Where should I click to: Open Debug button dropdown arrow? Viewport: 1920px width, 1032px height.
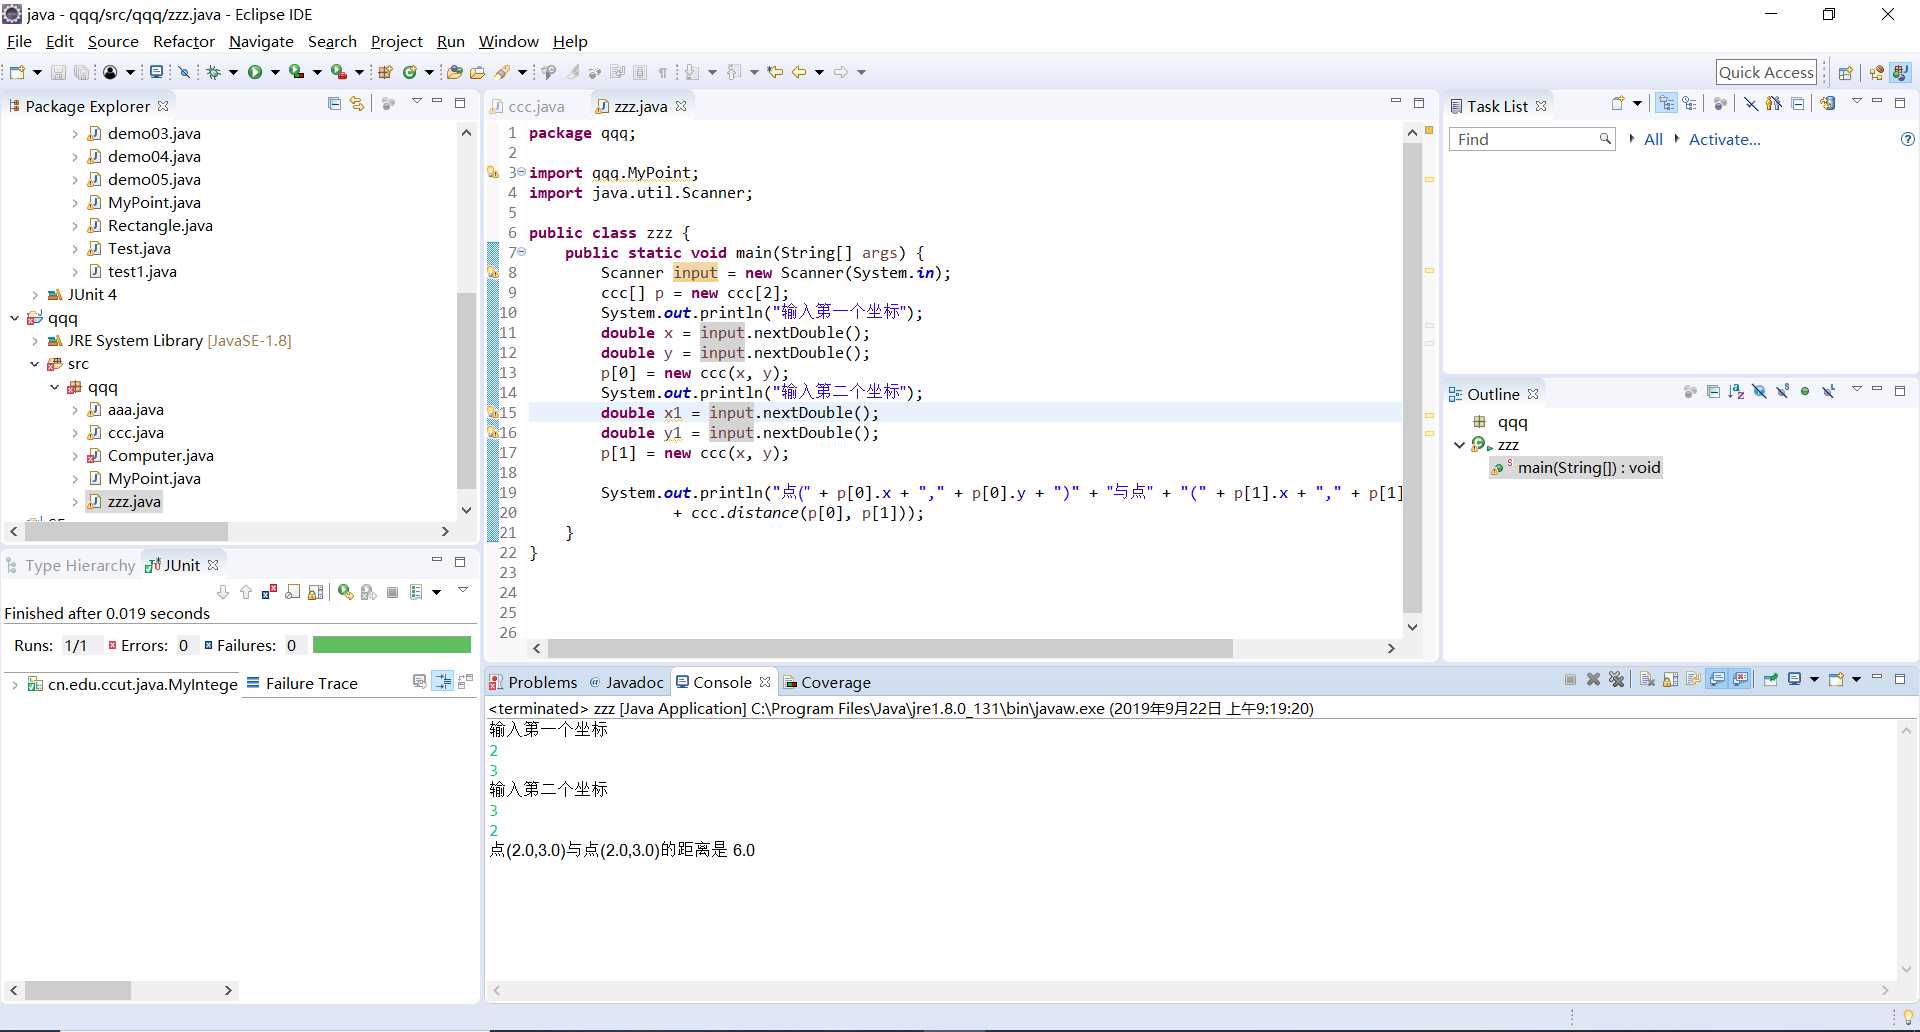[x=233, y=72]
